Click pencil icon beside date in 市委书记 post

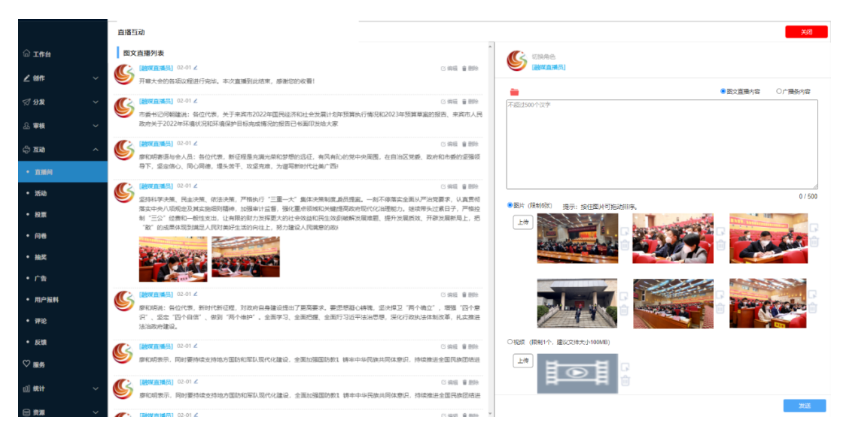point(195,101)
